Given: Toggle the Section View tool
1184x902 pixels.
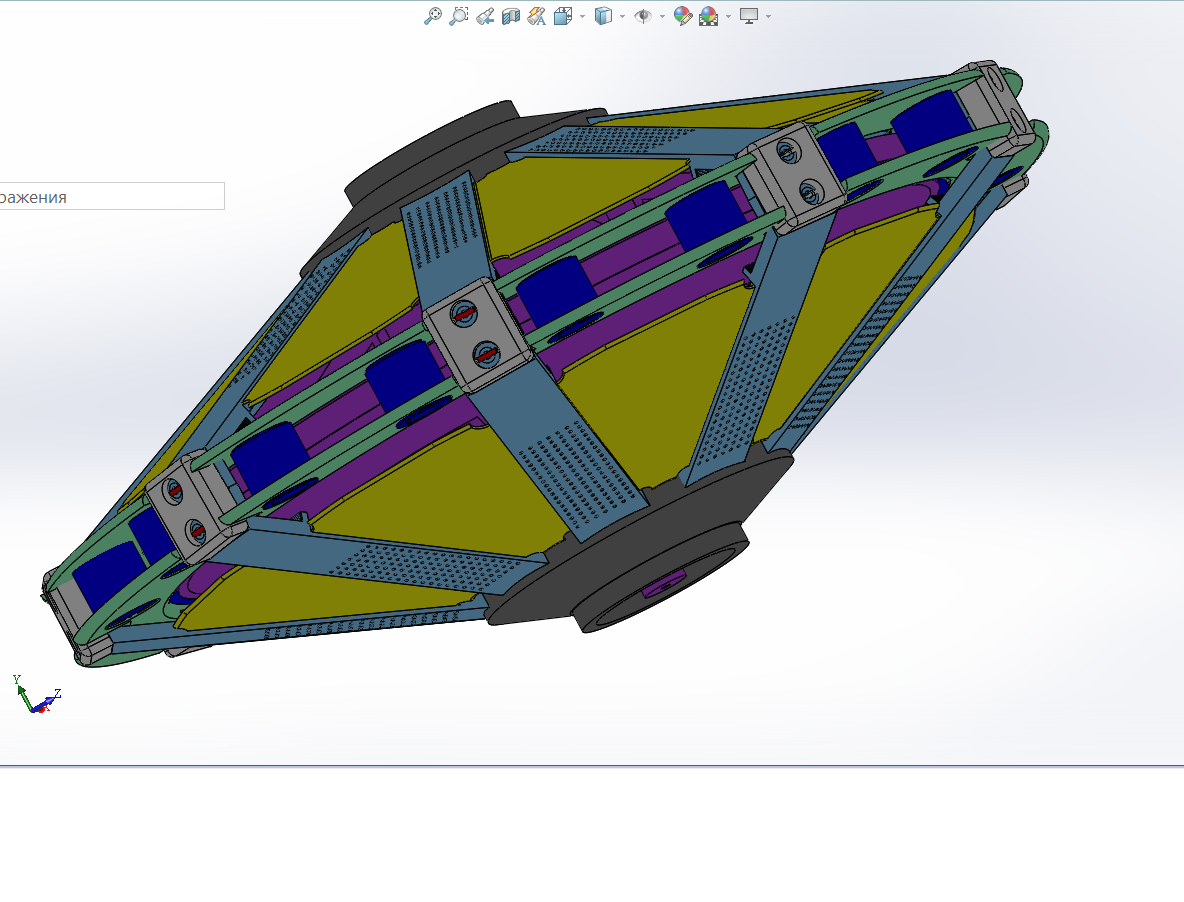Looking at the screenshot, I should (510, 16).
